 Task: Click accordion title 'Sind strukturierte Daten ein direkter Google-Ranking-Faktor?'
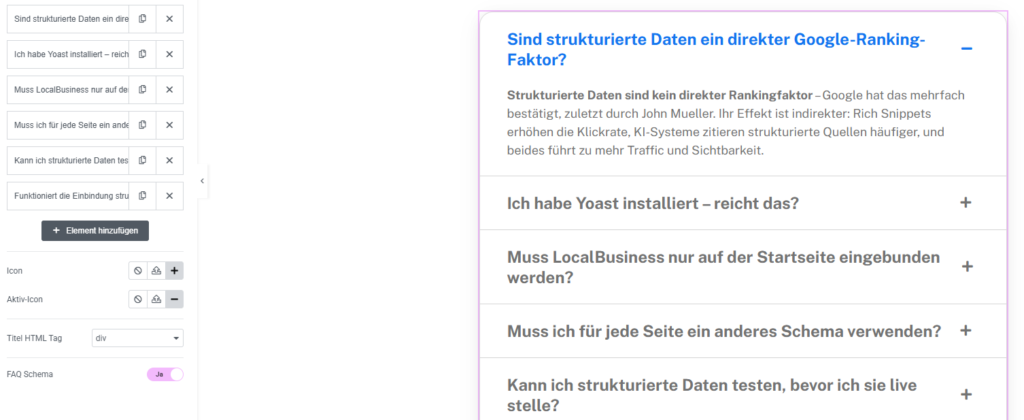(716, 50)
